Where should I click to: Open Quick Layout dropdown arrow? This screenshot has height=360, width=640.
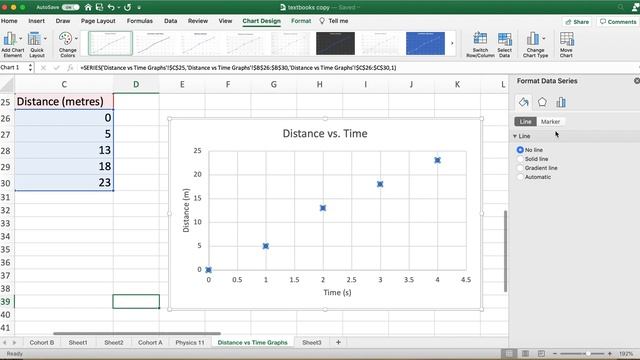pos(45,38)
